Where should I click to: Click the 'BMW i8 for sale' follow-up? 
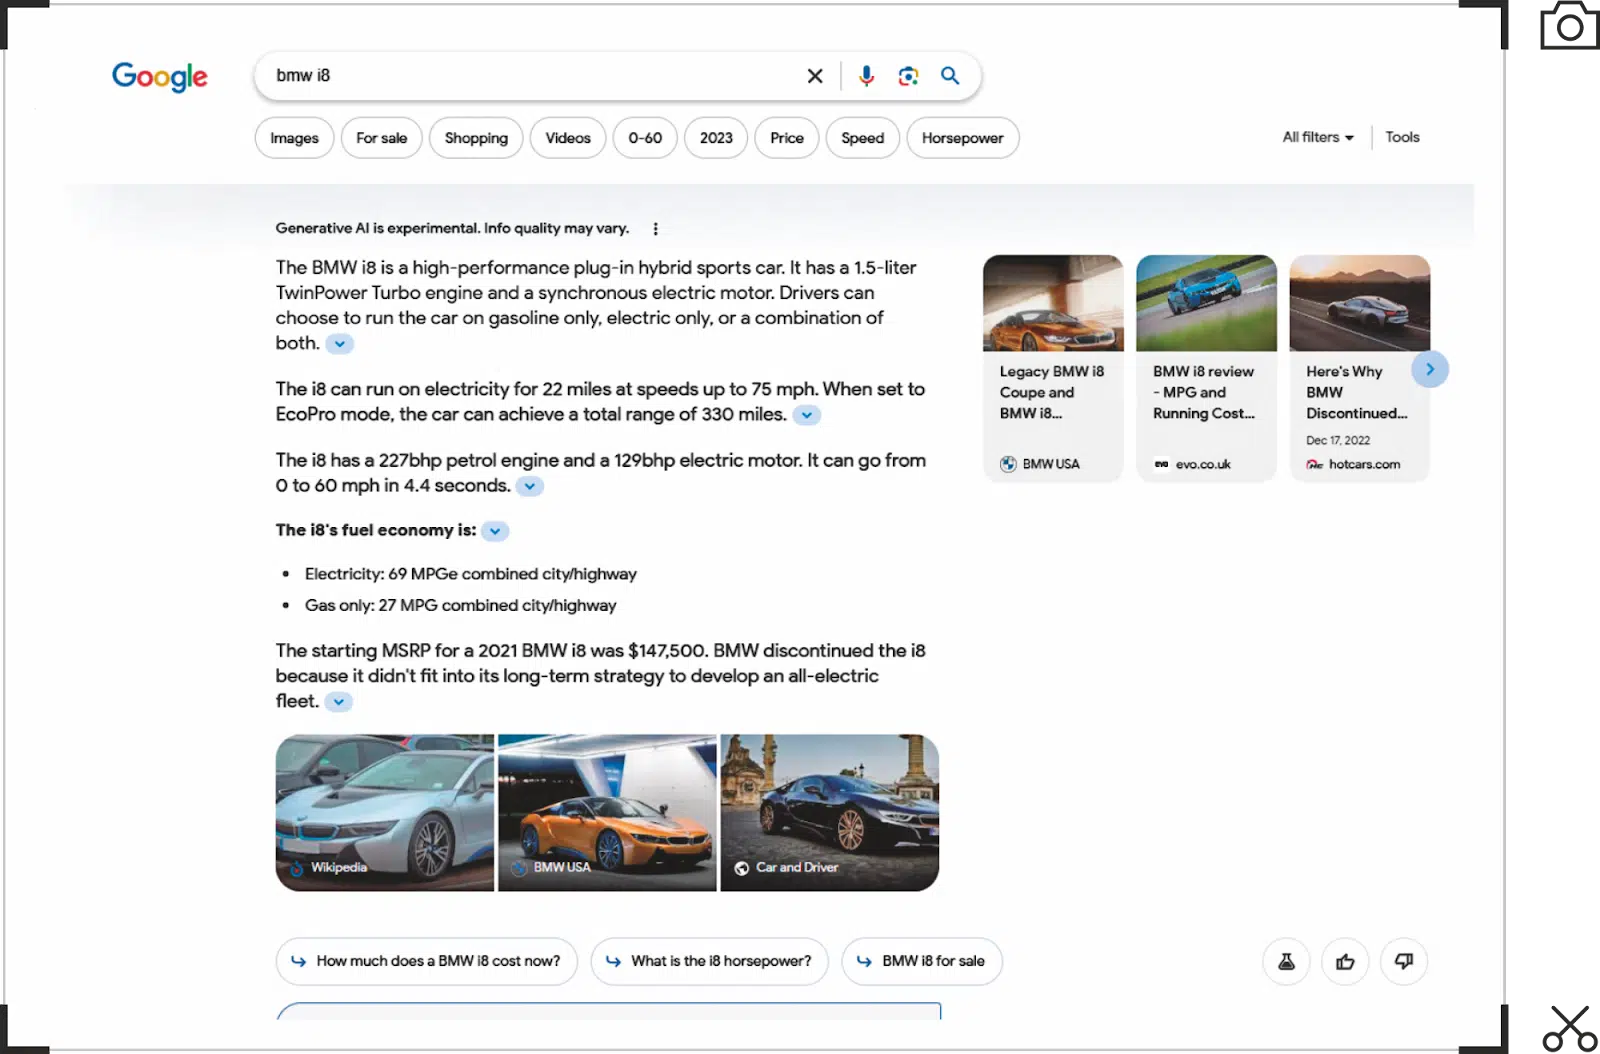pyautogui.click(x=922, y=961)
